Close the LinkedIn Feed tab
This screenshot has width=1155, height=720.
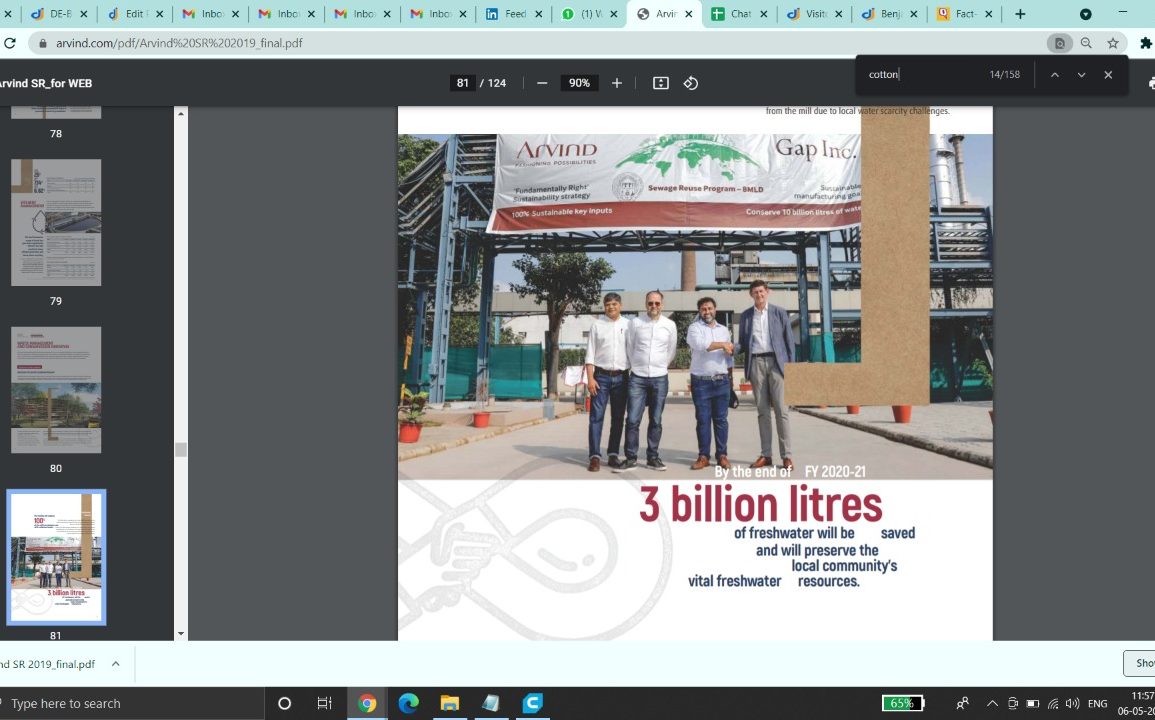tap(538, 14)
